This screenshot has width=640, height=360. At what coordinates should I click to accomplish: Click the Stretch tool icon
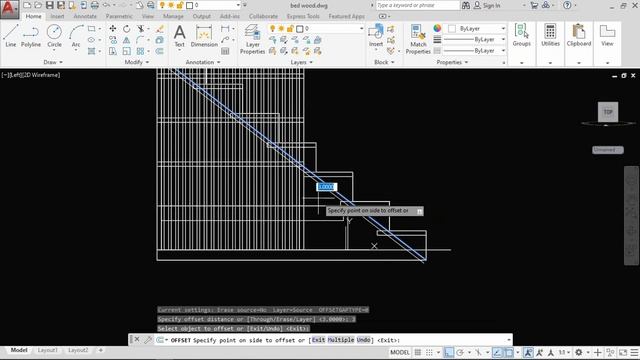[x=113, y=51]
